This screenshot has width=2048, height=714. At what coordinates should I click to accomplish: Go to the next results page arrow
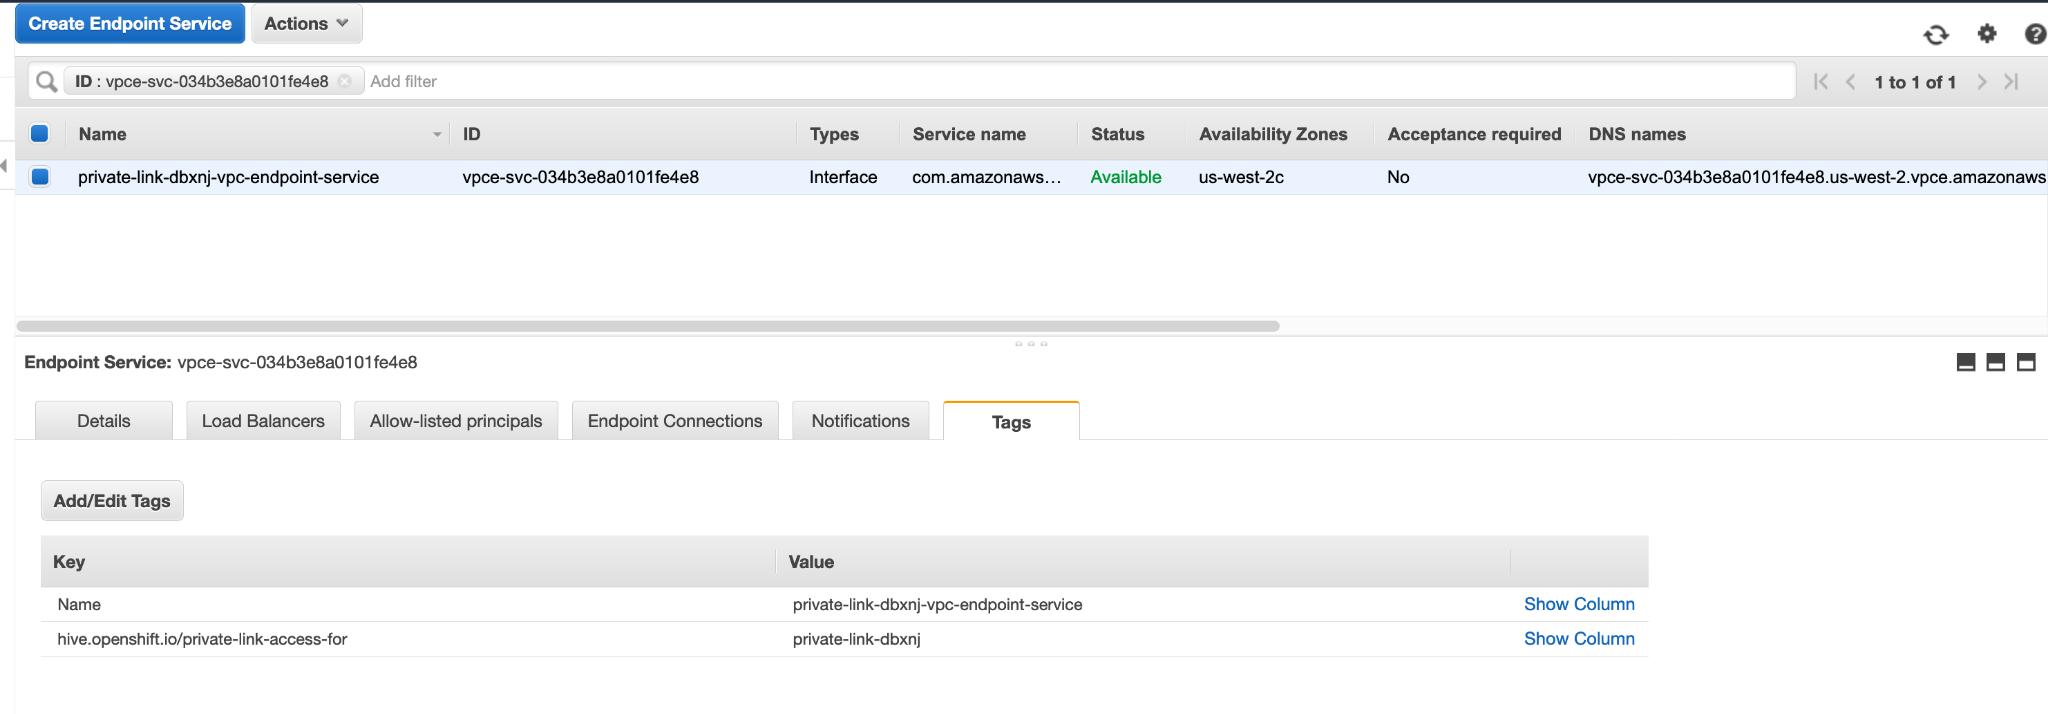coord(1981,82)
